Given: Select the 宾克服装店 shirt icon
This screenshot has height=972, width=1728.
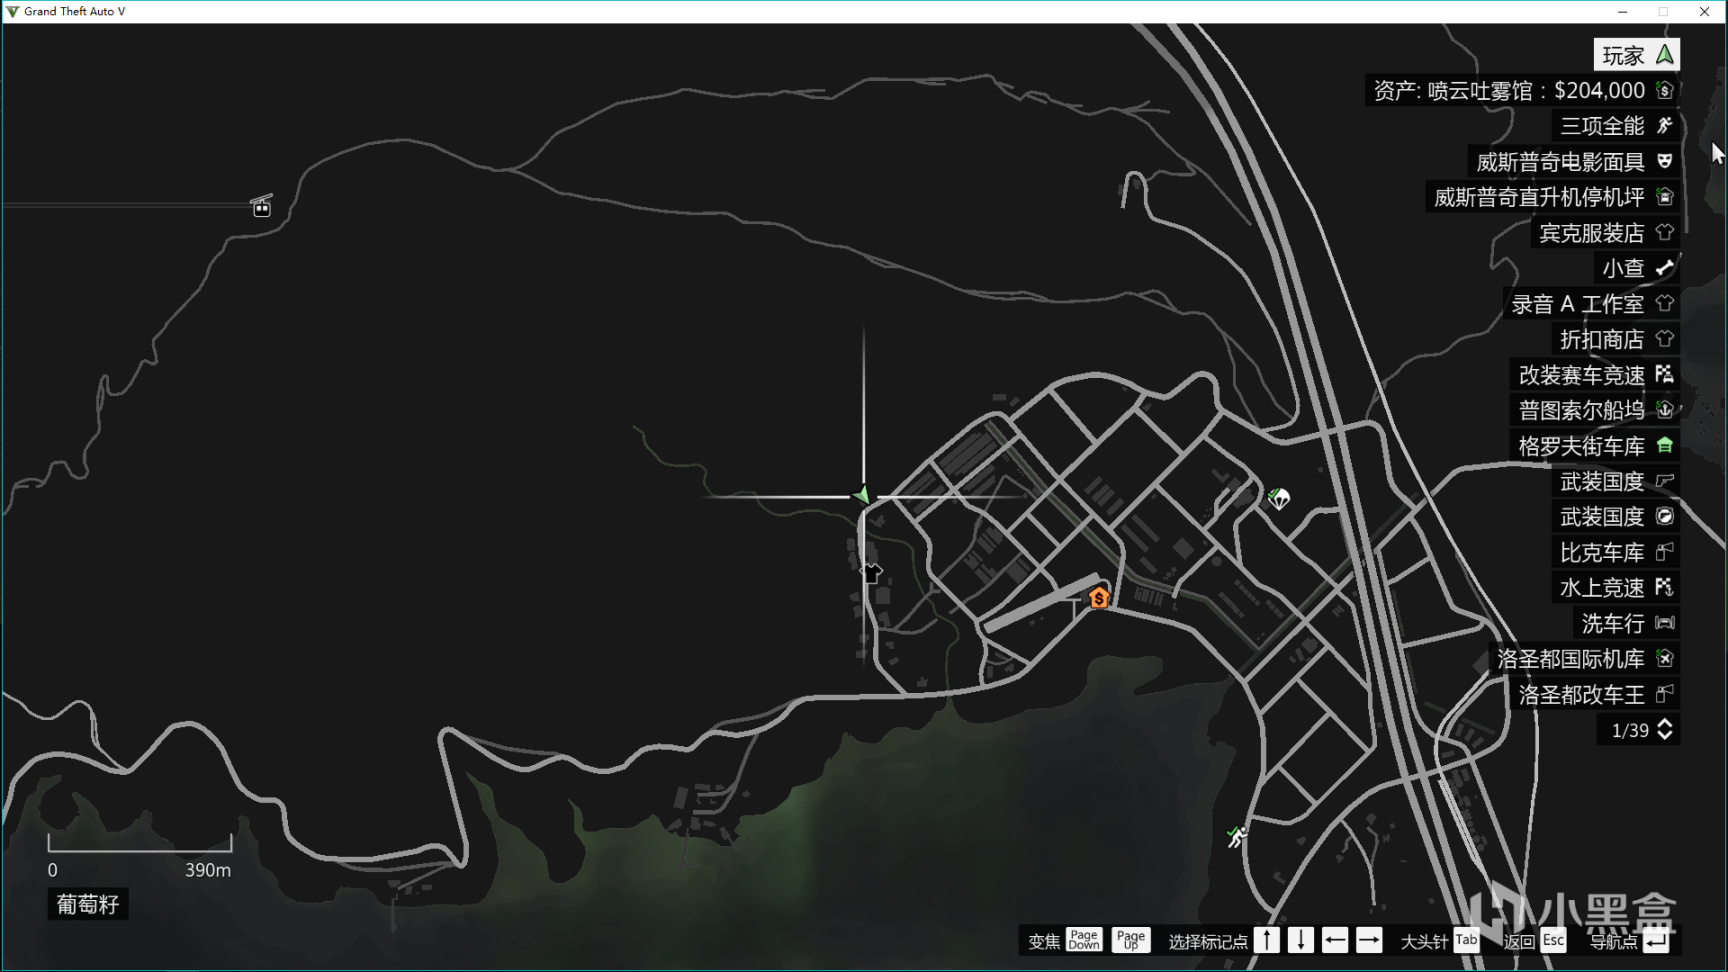Looking at the screenshot, I should coord(1665,232).
